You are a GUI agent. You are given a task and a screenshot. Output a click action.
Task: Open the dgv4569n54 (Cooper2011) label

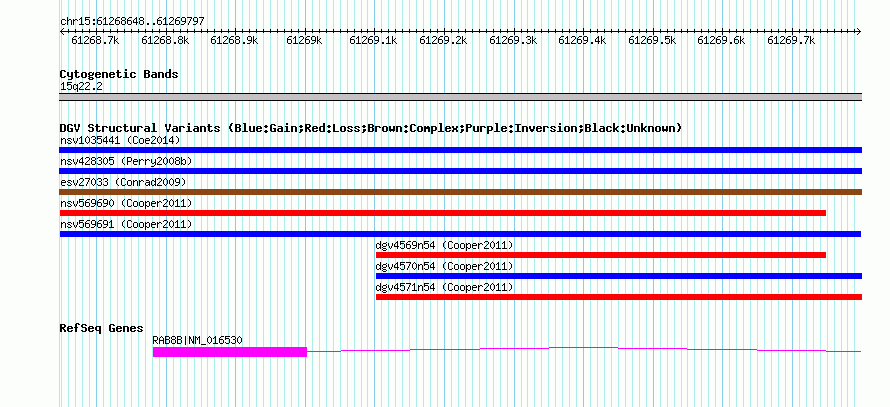[x=444, y=245]
